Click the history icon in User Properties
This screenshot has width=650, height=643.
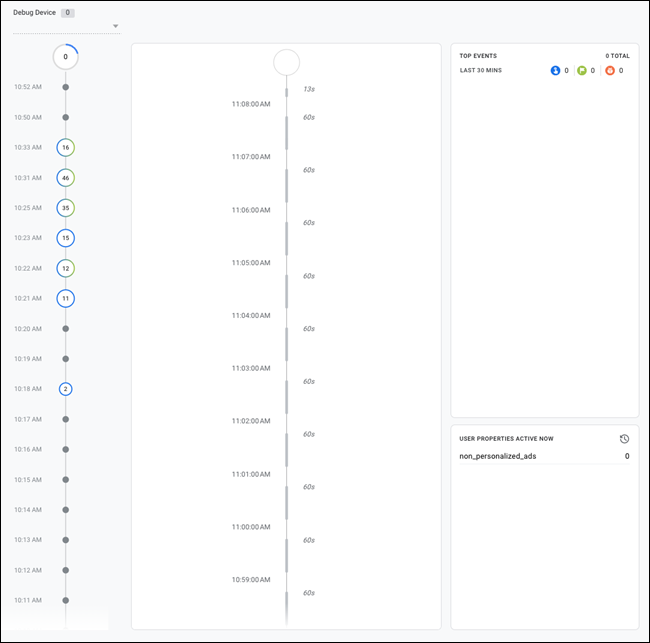point(624,439)
